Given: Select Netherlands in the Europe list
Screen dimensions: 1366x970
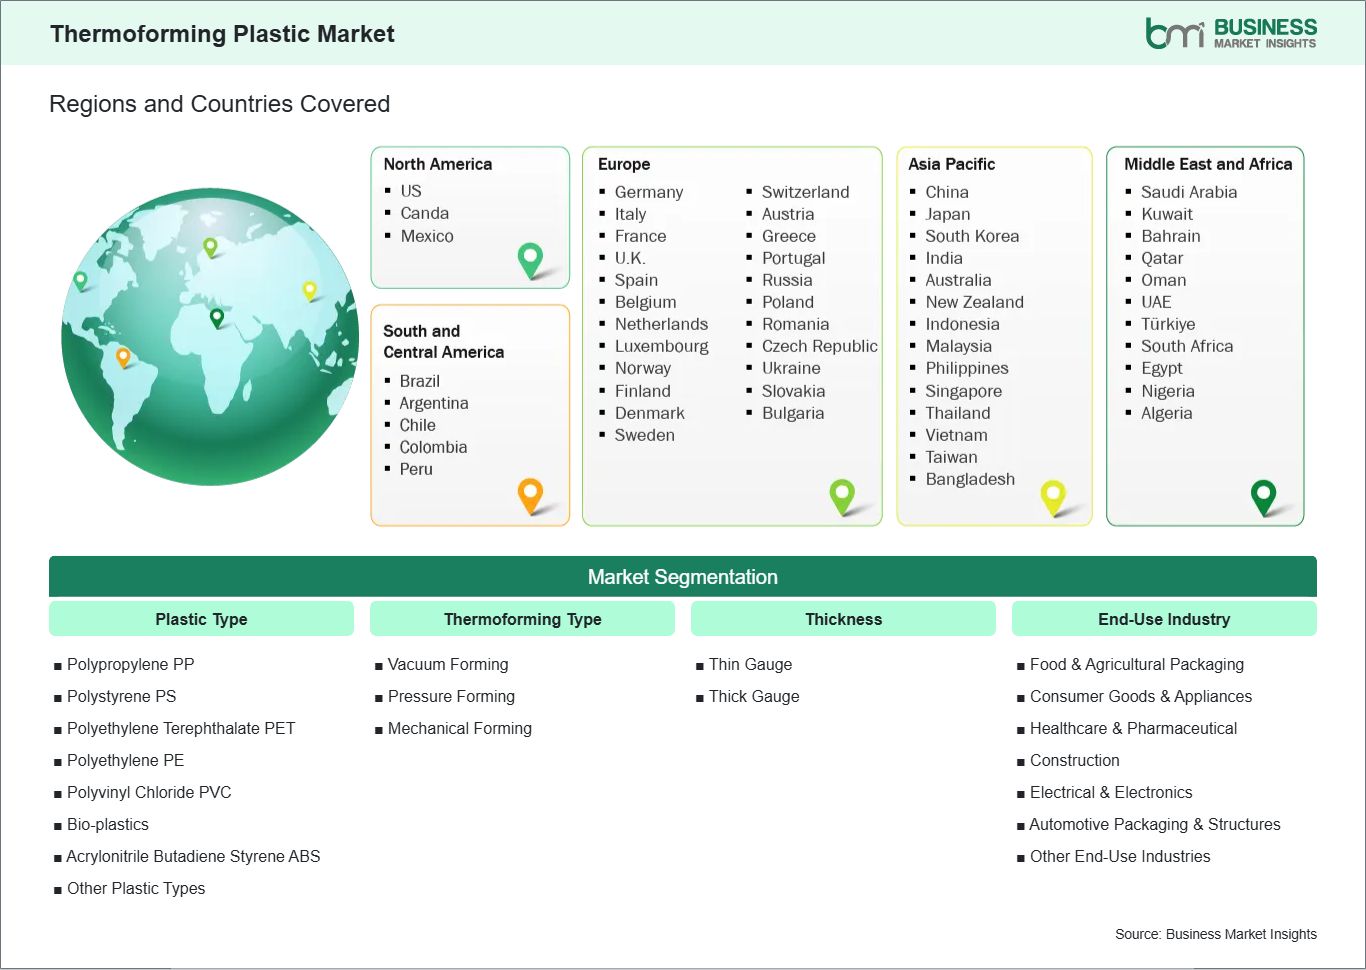Looking at the screenshot, I should click(x=661, y=324).
